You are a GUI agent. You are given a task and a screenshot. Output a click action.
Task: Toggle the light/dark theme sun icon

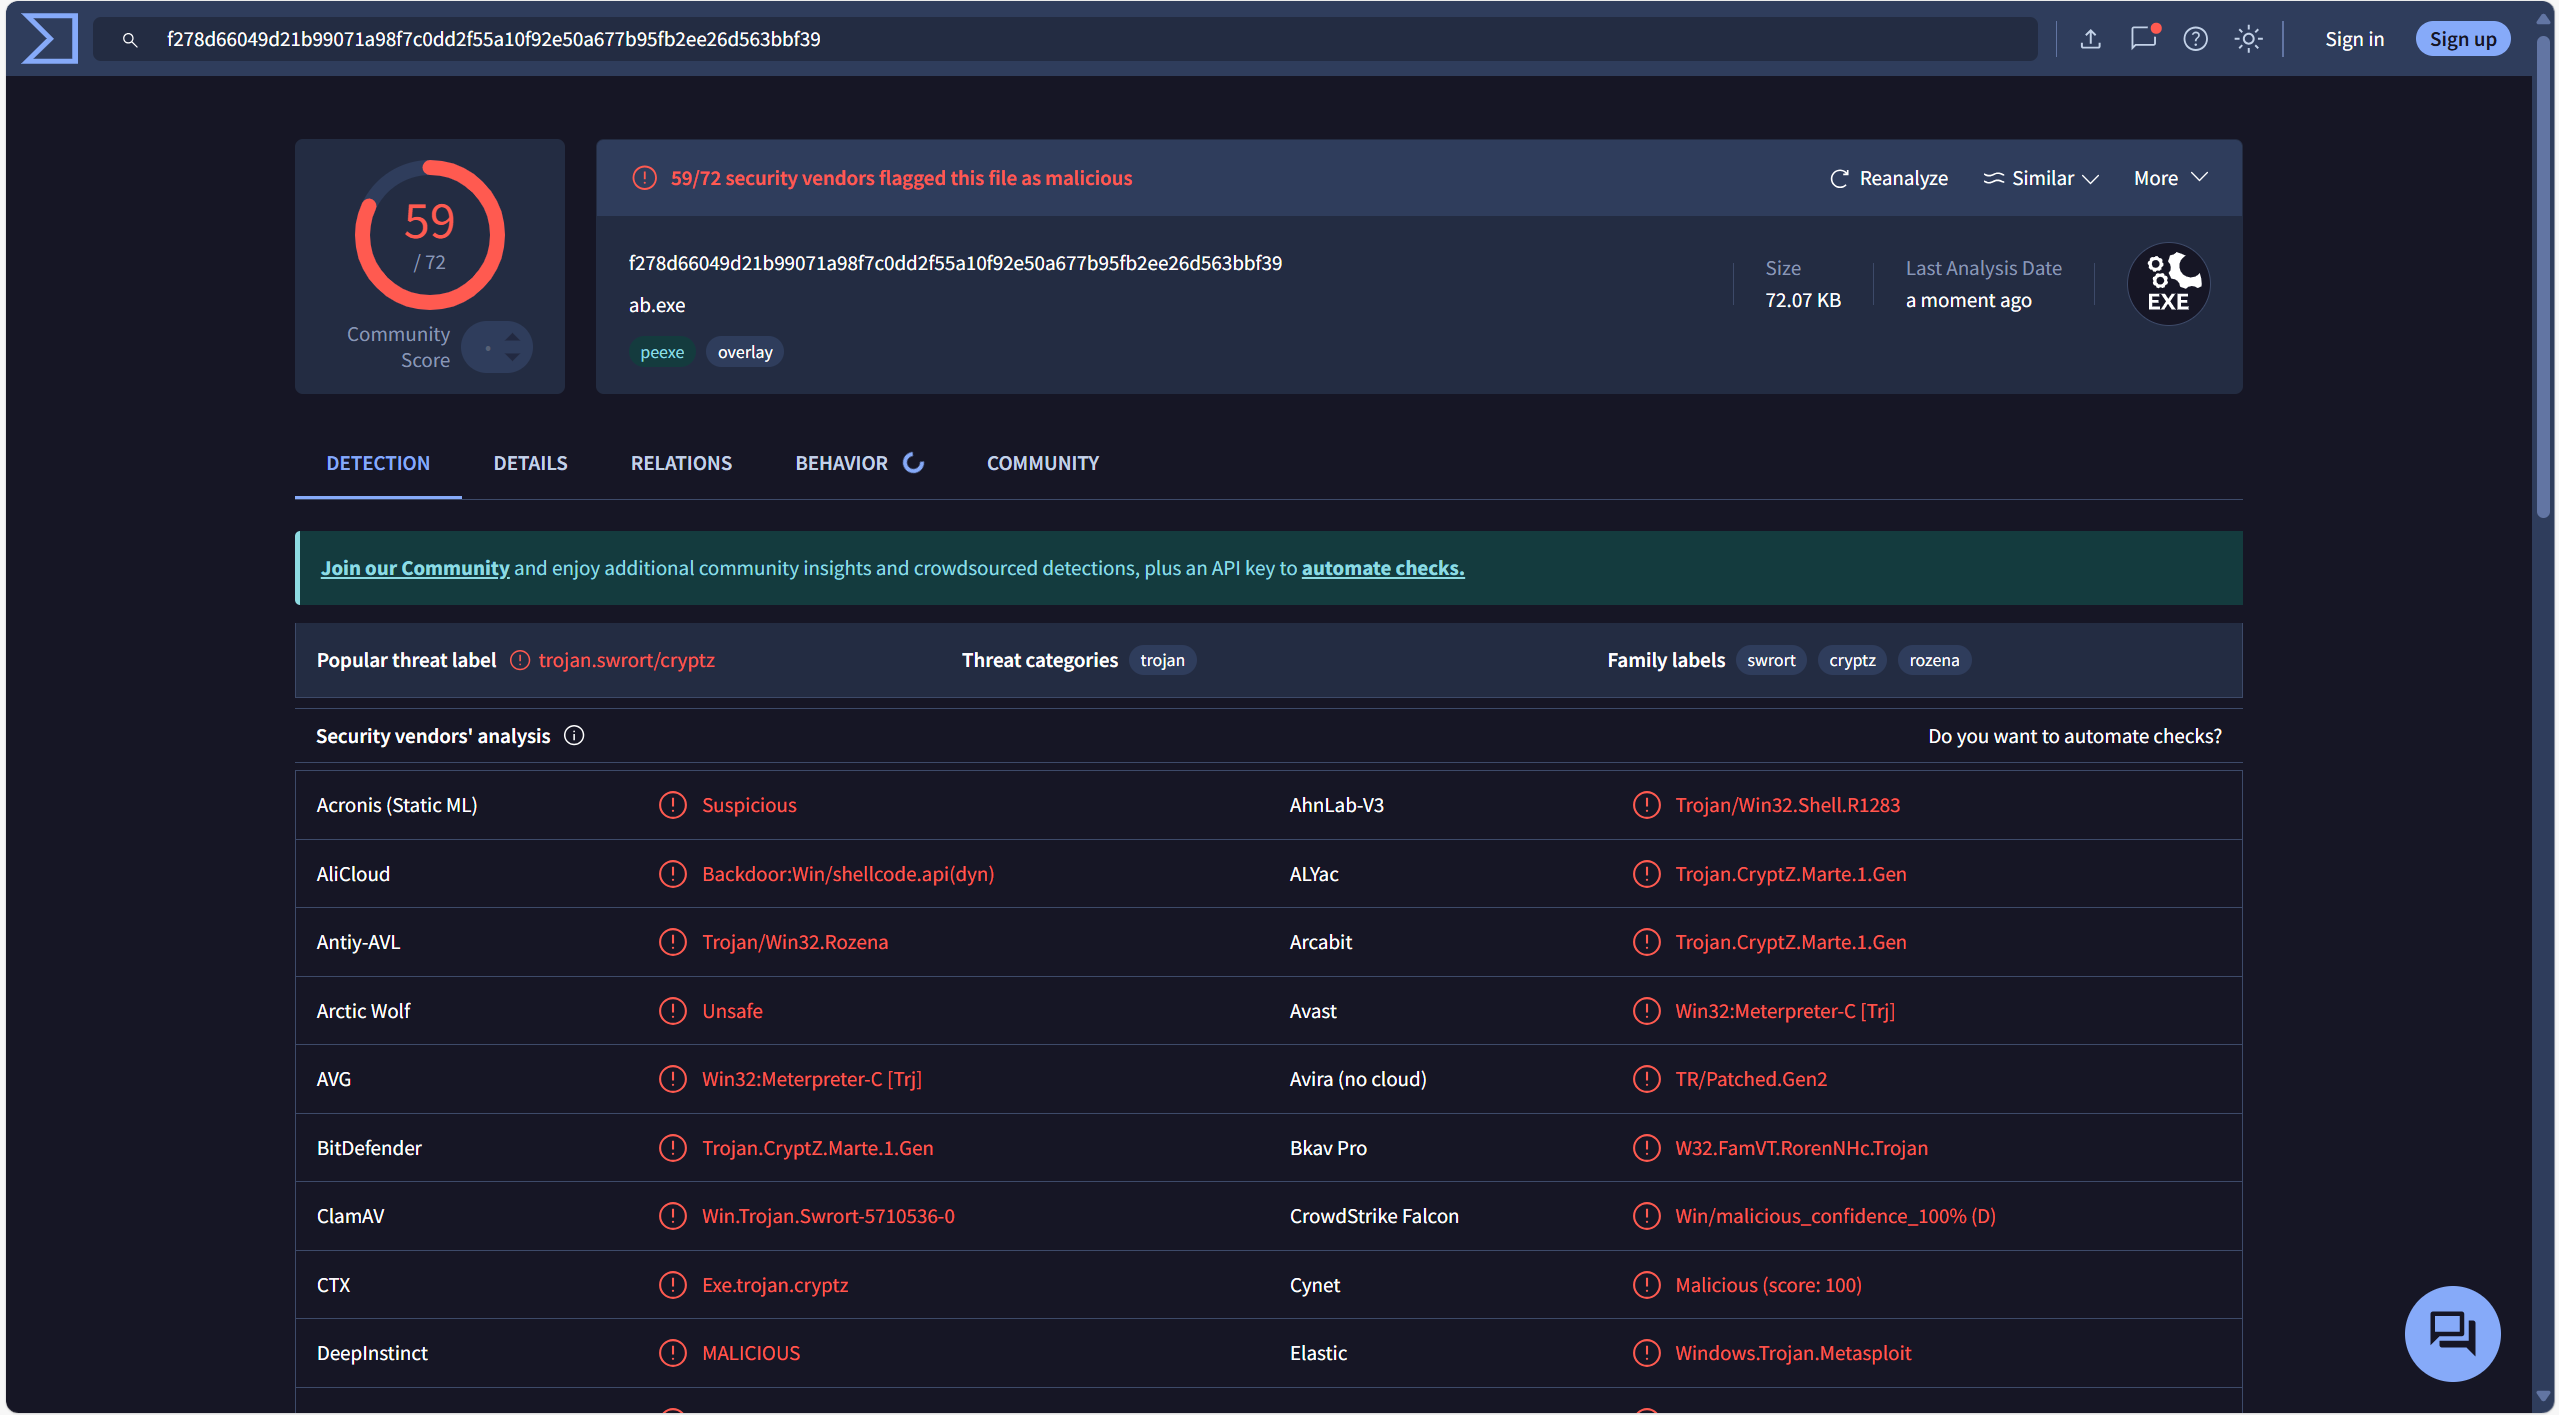click(x=2248, y=39)
